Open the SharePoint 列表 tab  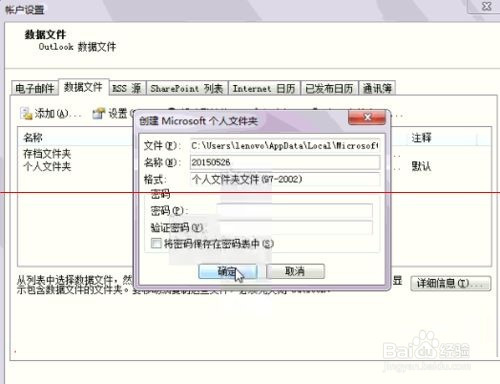pos(187,88)
